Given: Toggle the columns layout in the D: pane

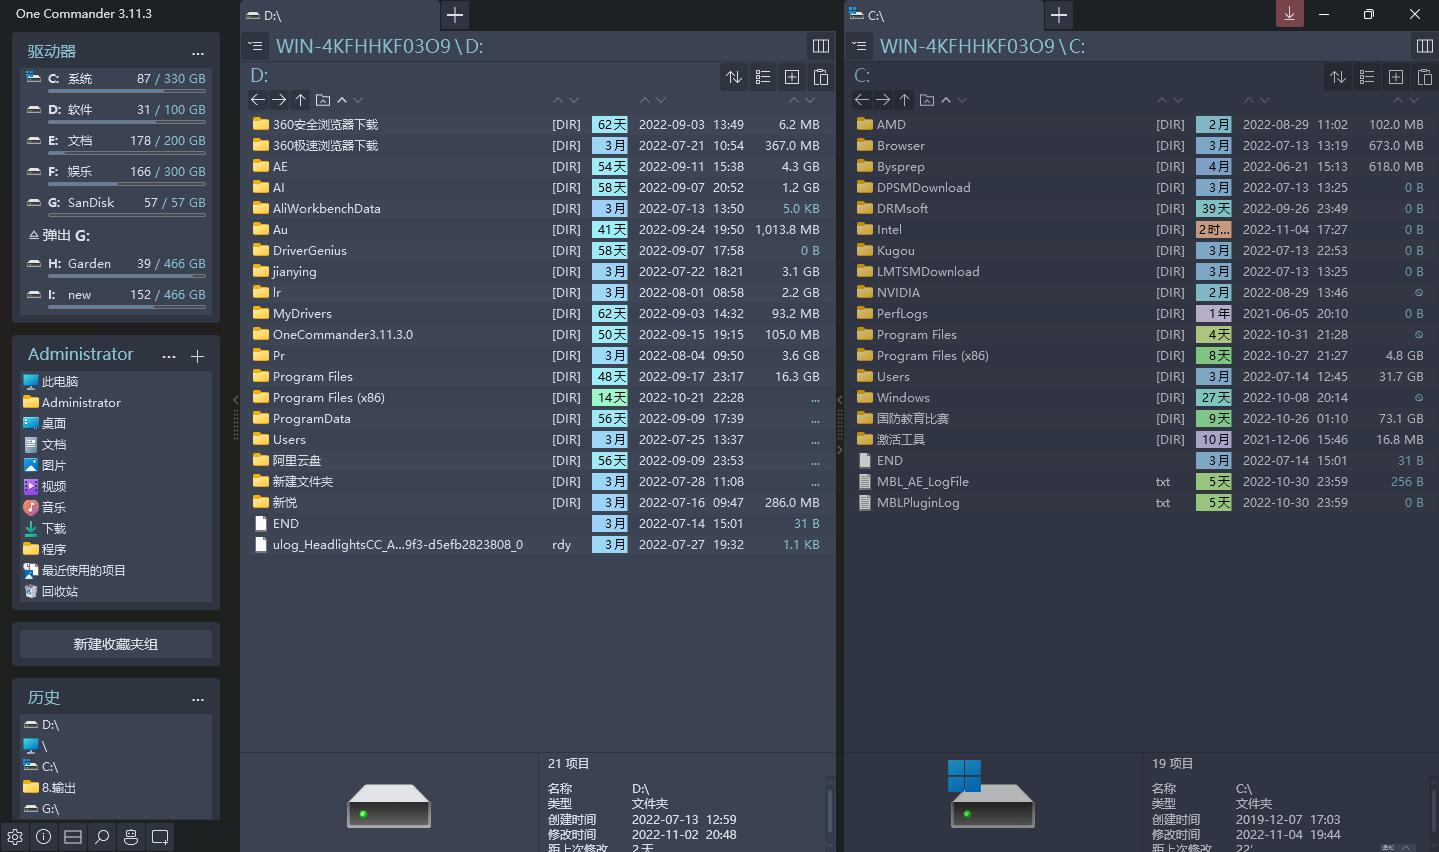Looking at the screenshot, I should tap(820, 46).
